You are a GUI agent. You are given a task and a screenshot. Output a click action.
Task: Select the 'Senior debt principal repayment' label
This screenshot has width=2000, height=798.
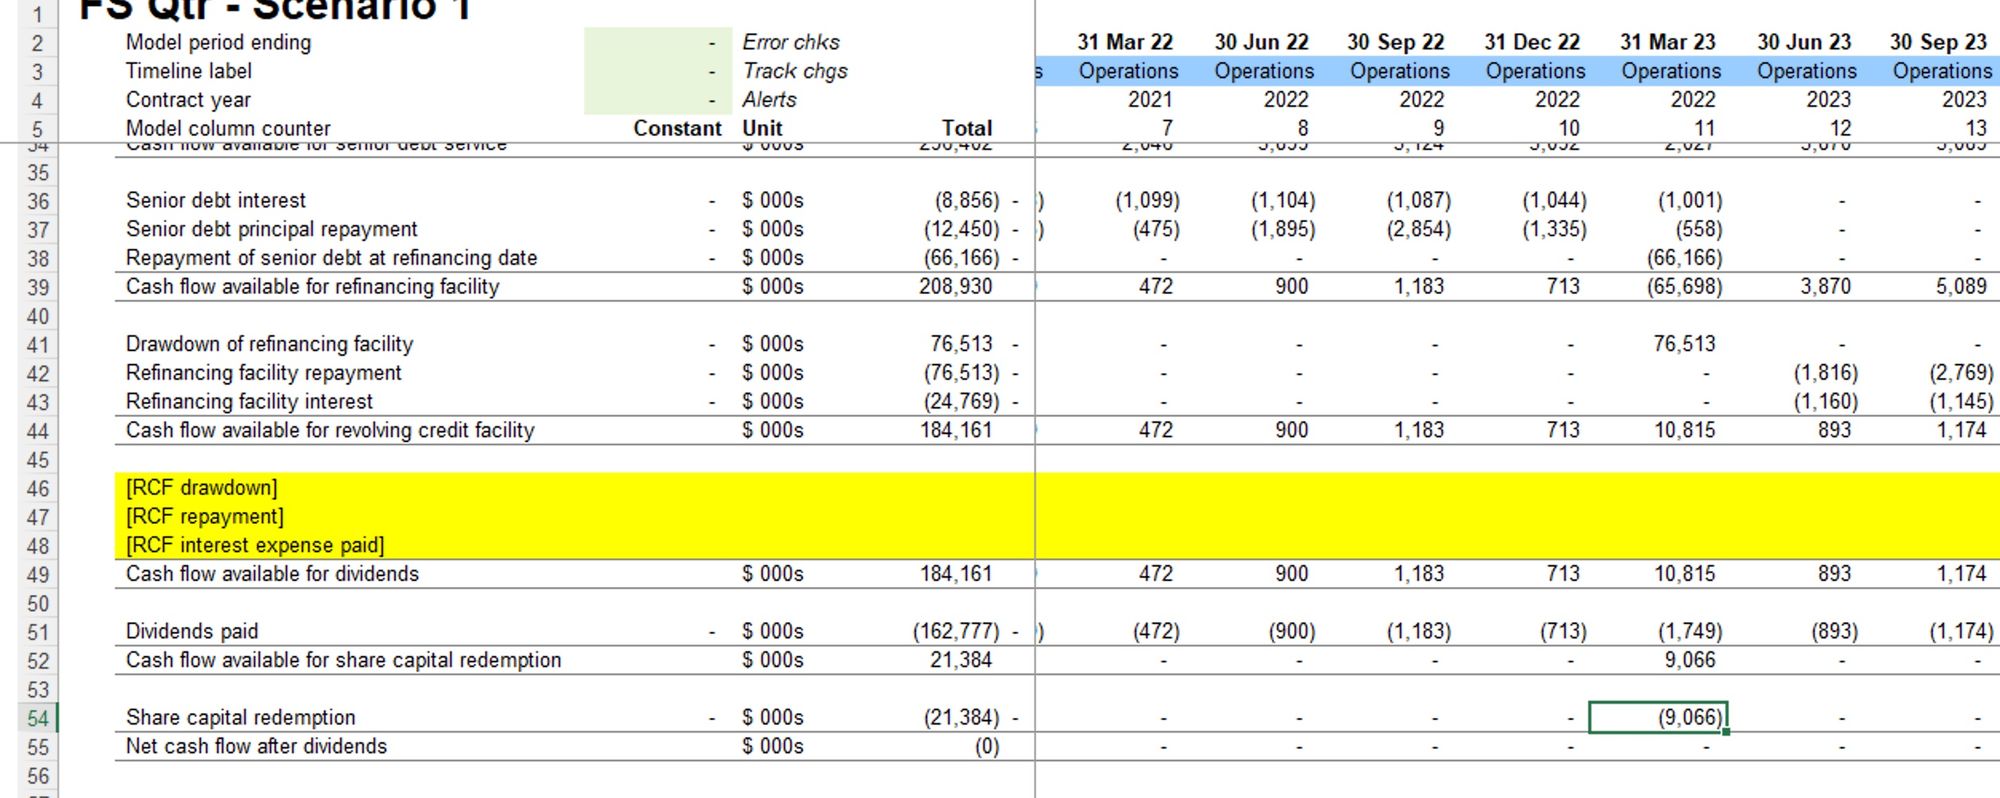pos(272,229)
